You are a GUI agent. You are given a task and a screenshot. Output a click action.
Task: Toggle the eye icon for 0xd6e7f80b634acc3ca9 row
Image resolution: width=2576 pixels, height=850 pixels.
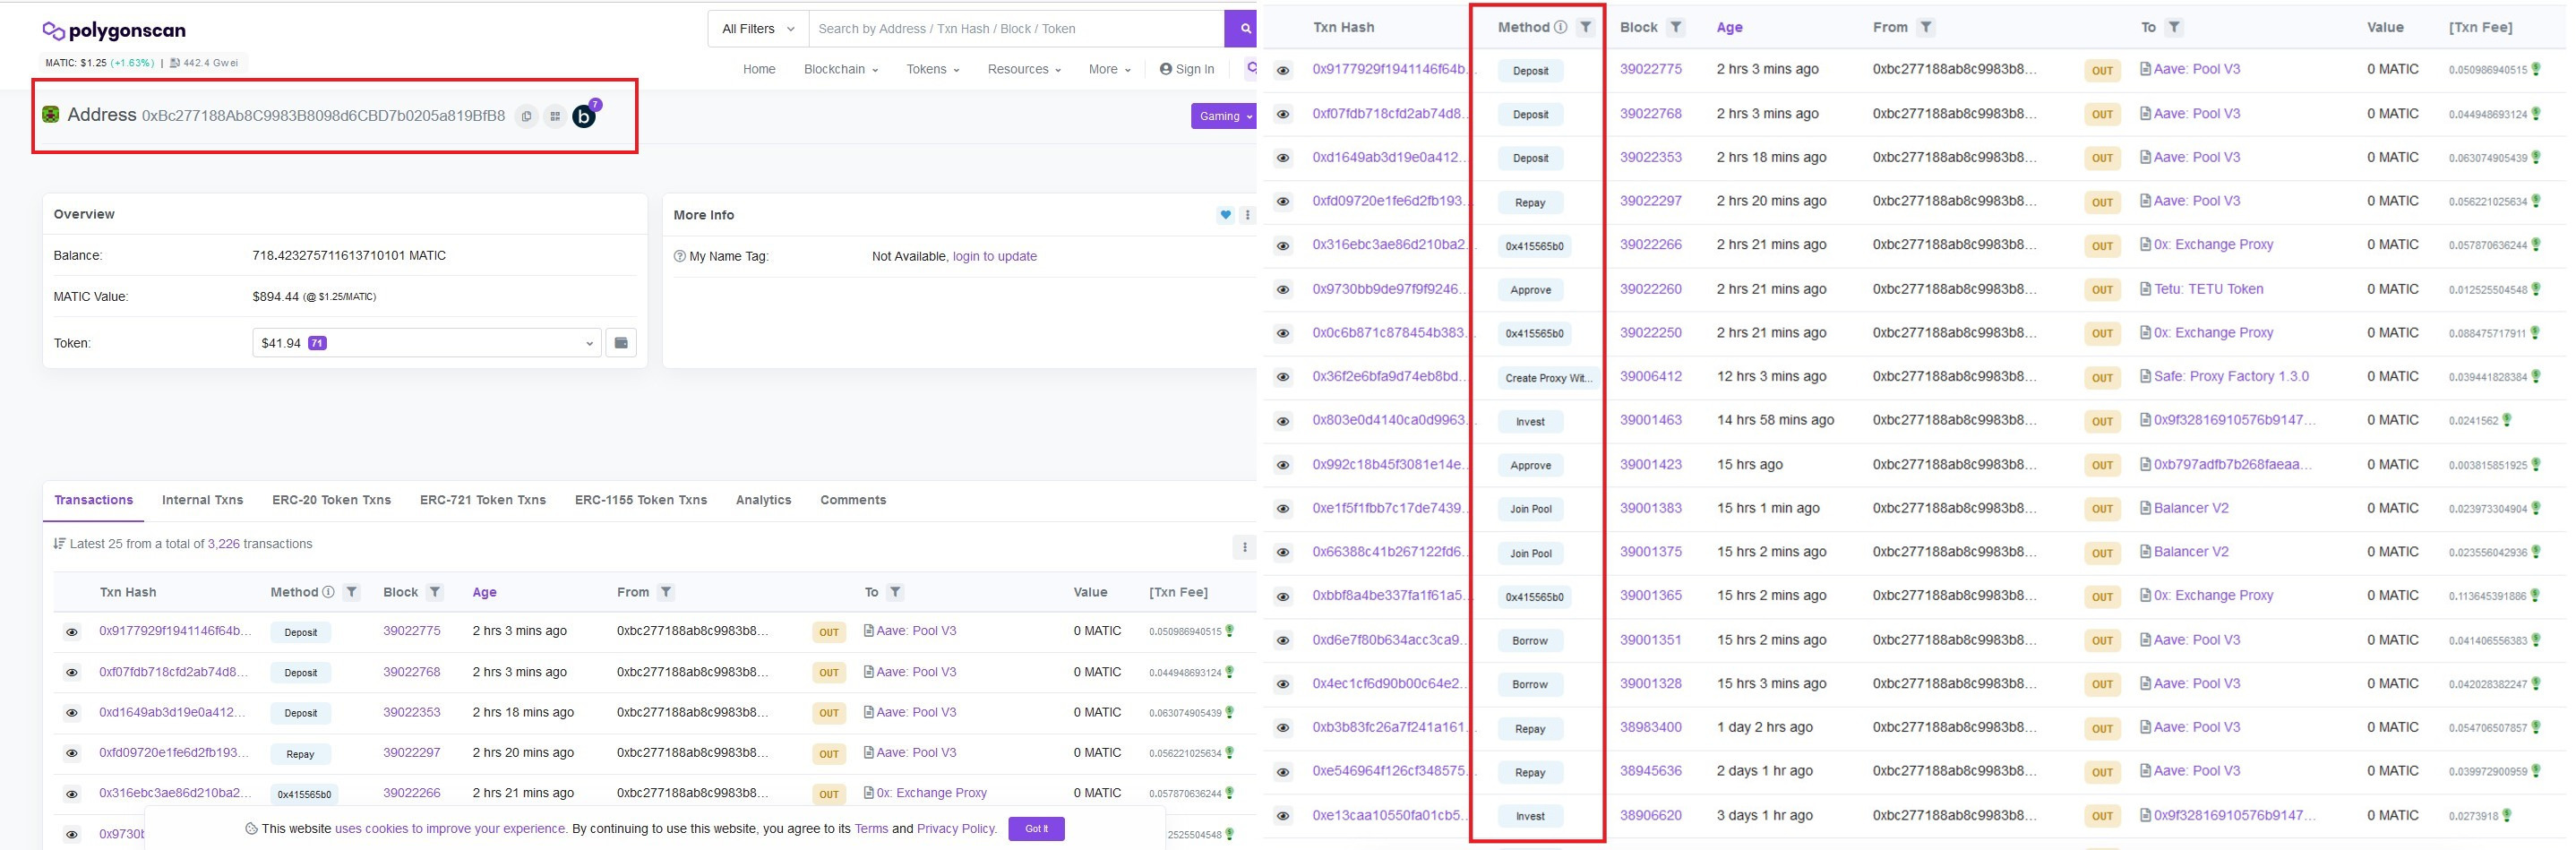point(1283,641)
